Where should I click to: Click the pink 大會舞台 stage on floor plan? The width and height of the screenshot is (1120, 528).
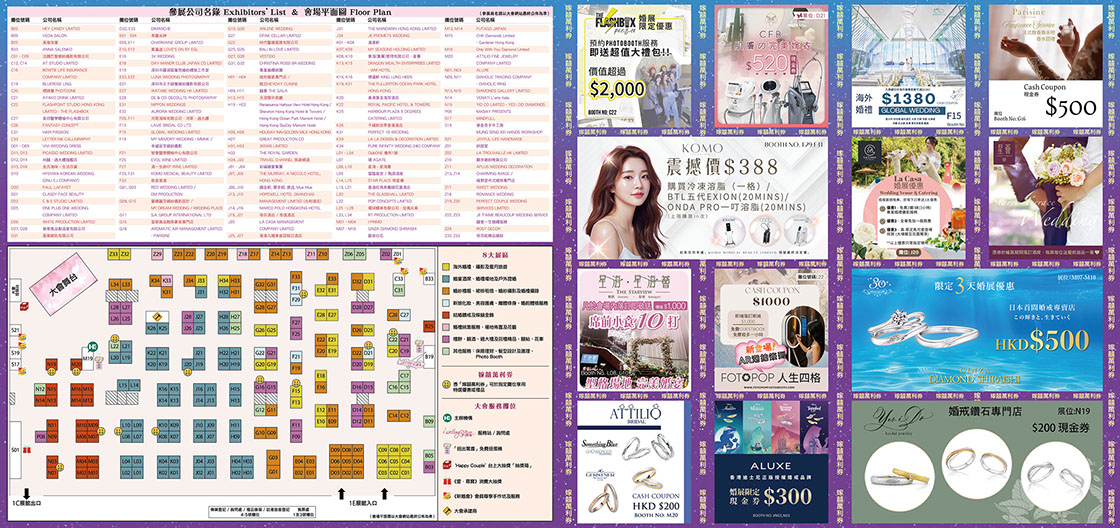pos(63,284)
